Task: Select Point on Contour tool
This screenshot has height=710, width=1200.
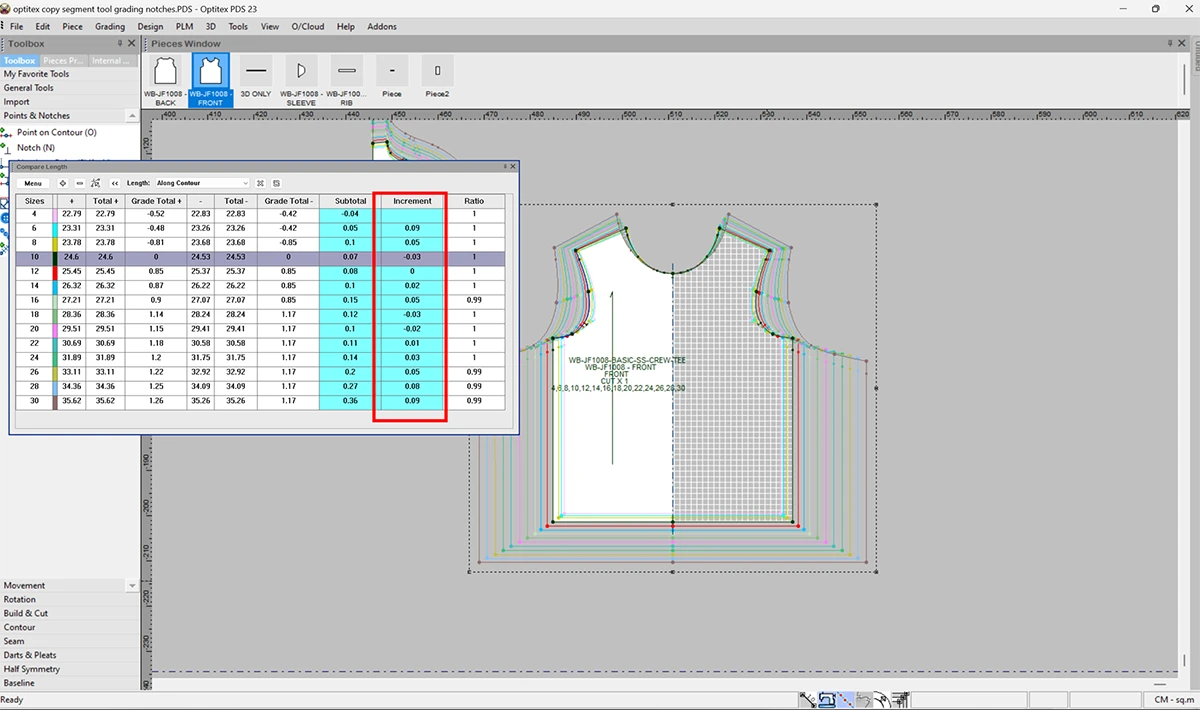Action: pos(57,132)
